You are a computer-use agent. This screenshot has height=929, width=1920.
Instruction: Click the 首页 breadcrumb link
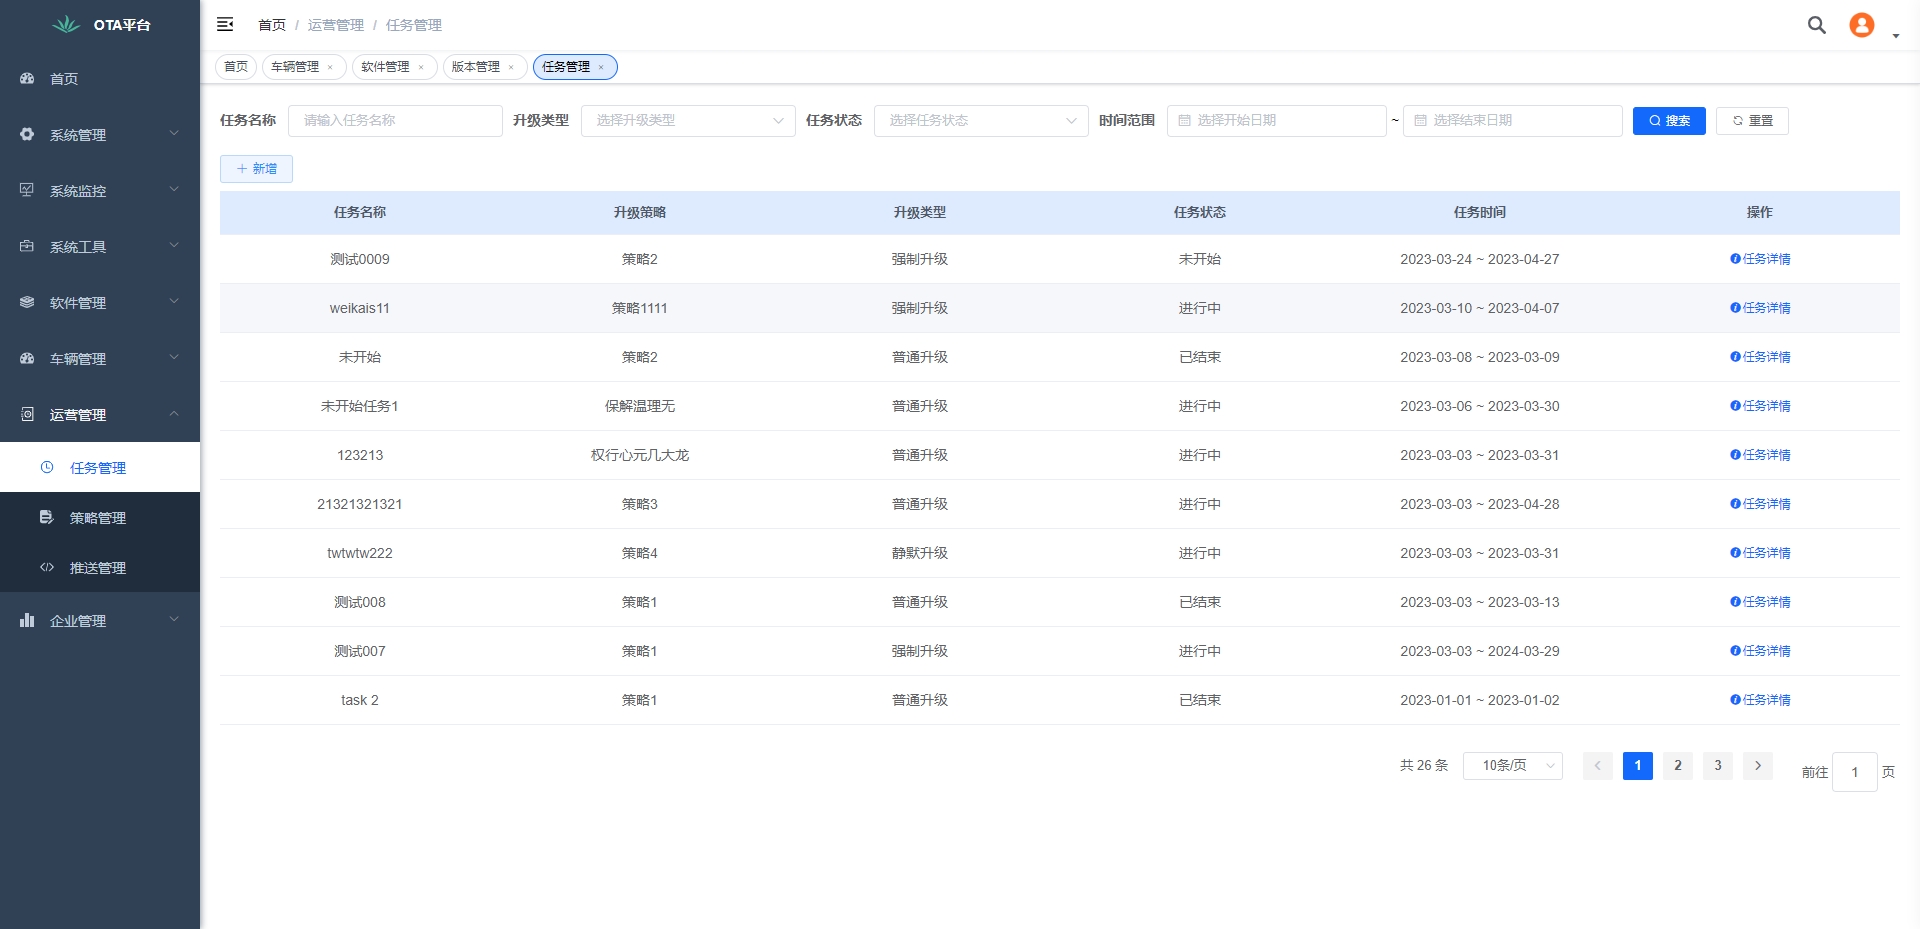pos(272,25)
